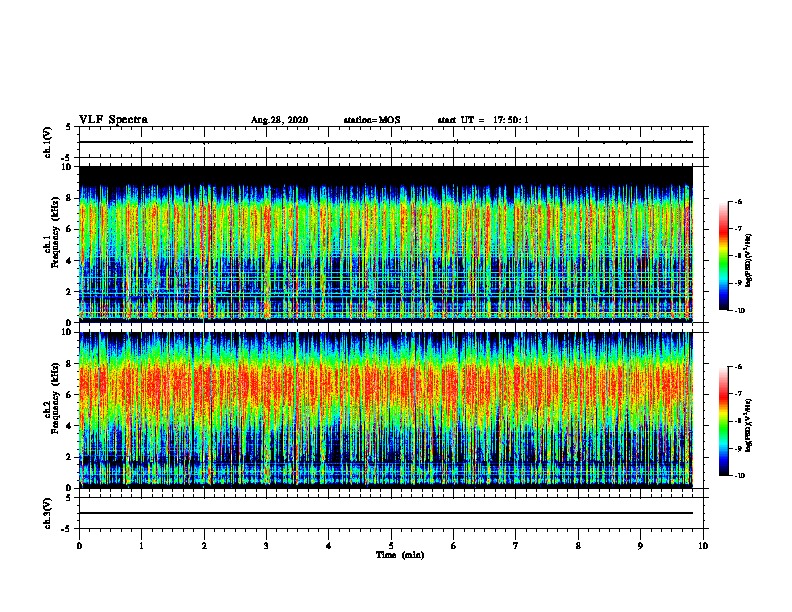Click the "Time (min)" x-axis label
Image resolution: width=792 pixels, height=612 pixels.
tap(400, 555)
